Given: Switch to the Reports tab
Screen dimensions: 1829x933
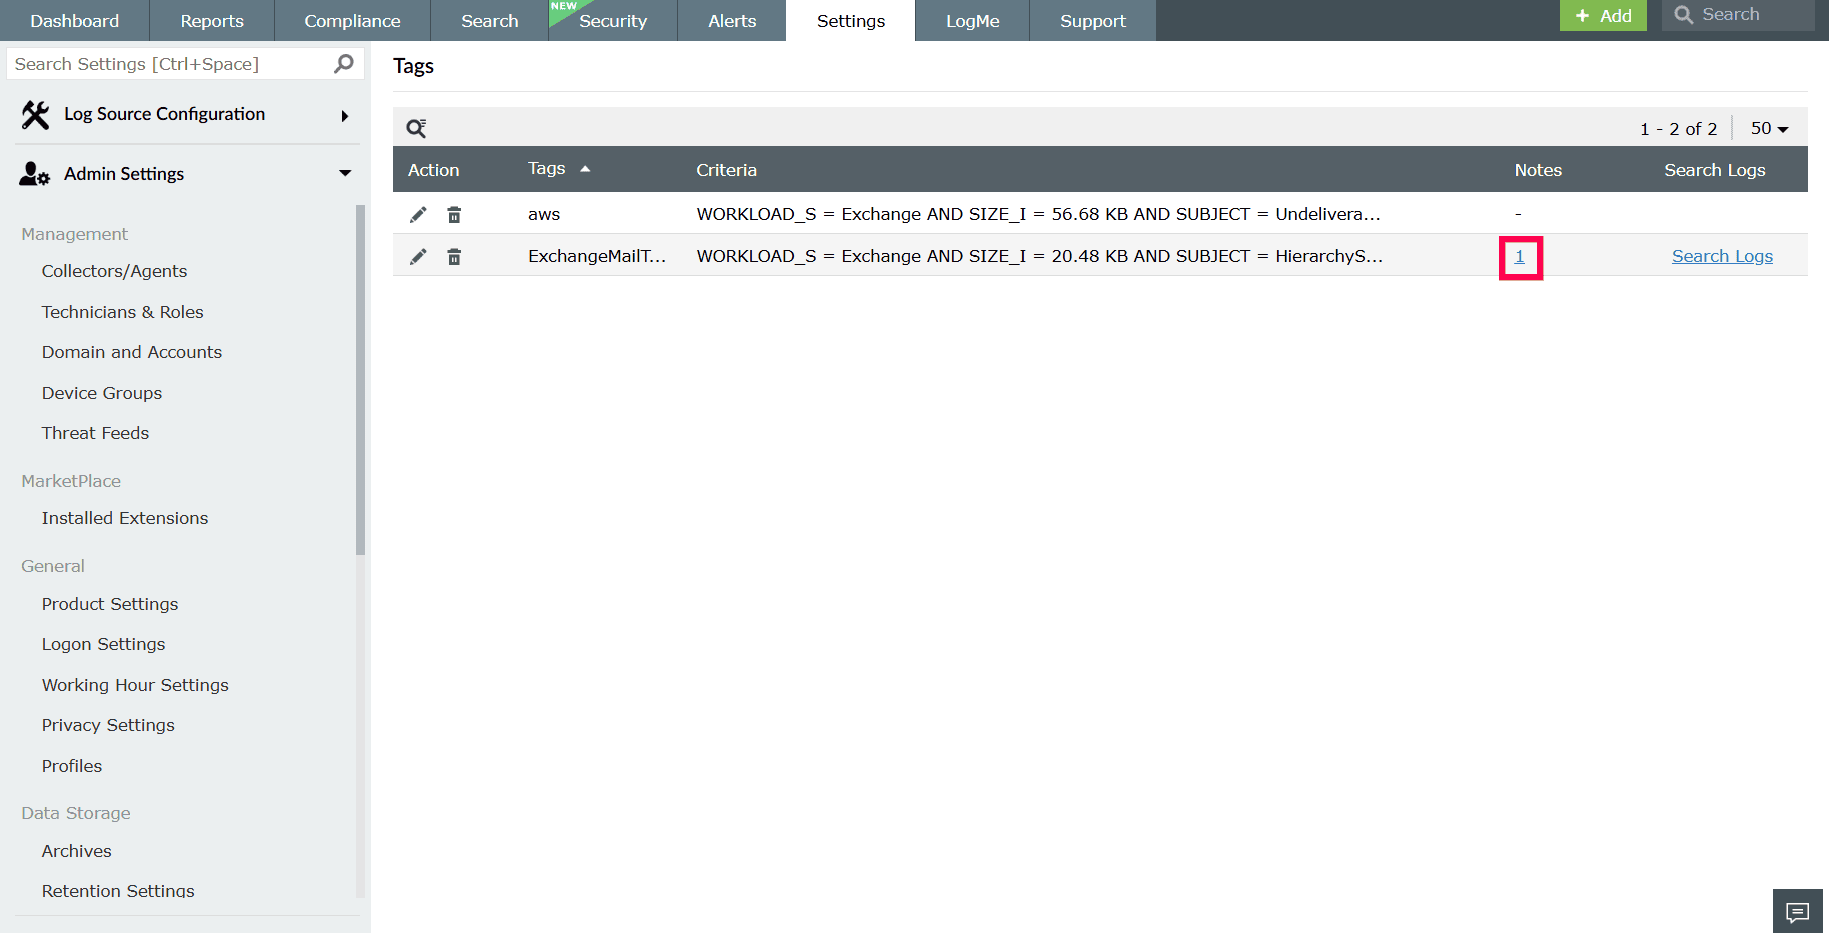Looking at the screenshot, I should (212, 21).
